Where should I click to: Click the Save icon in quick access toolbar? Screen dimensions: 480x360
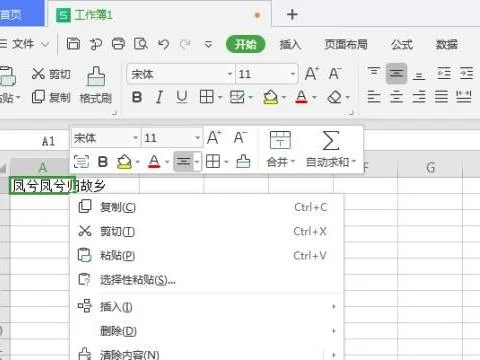(x=73, y=44)
